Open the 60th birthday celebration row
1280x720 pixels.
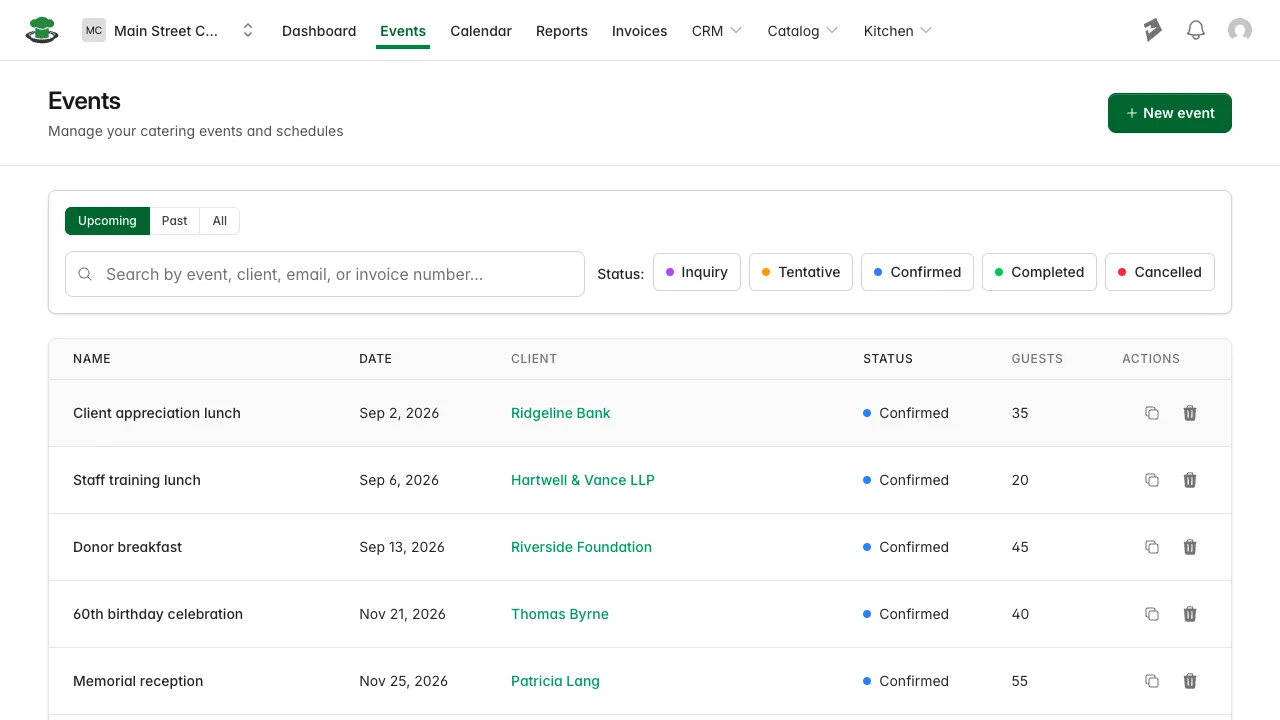pyautogui.click(x=640, y=614)
